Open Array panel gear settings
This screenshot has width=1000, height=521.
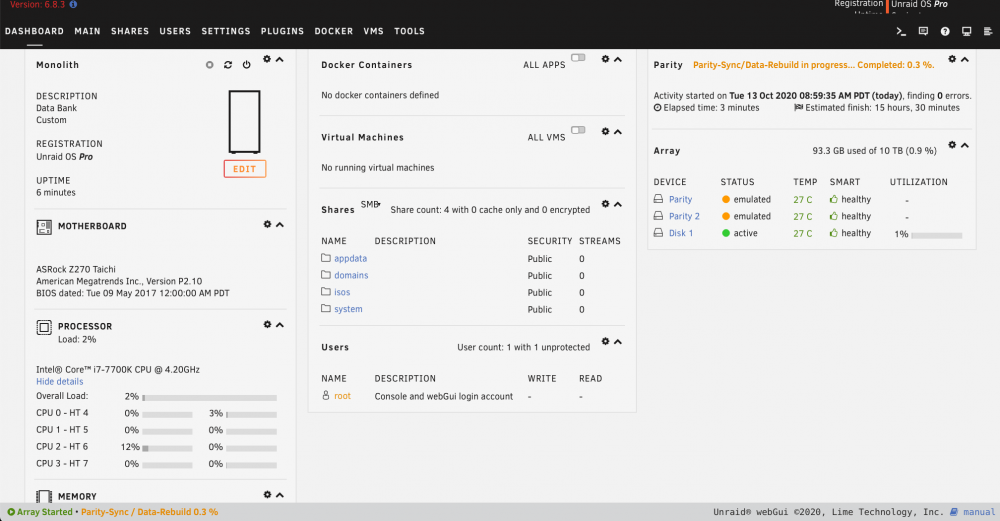click(952, 145)
